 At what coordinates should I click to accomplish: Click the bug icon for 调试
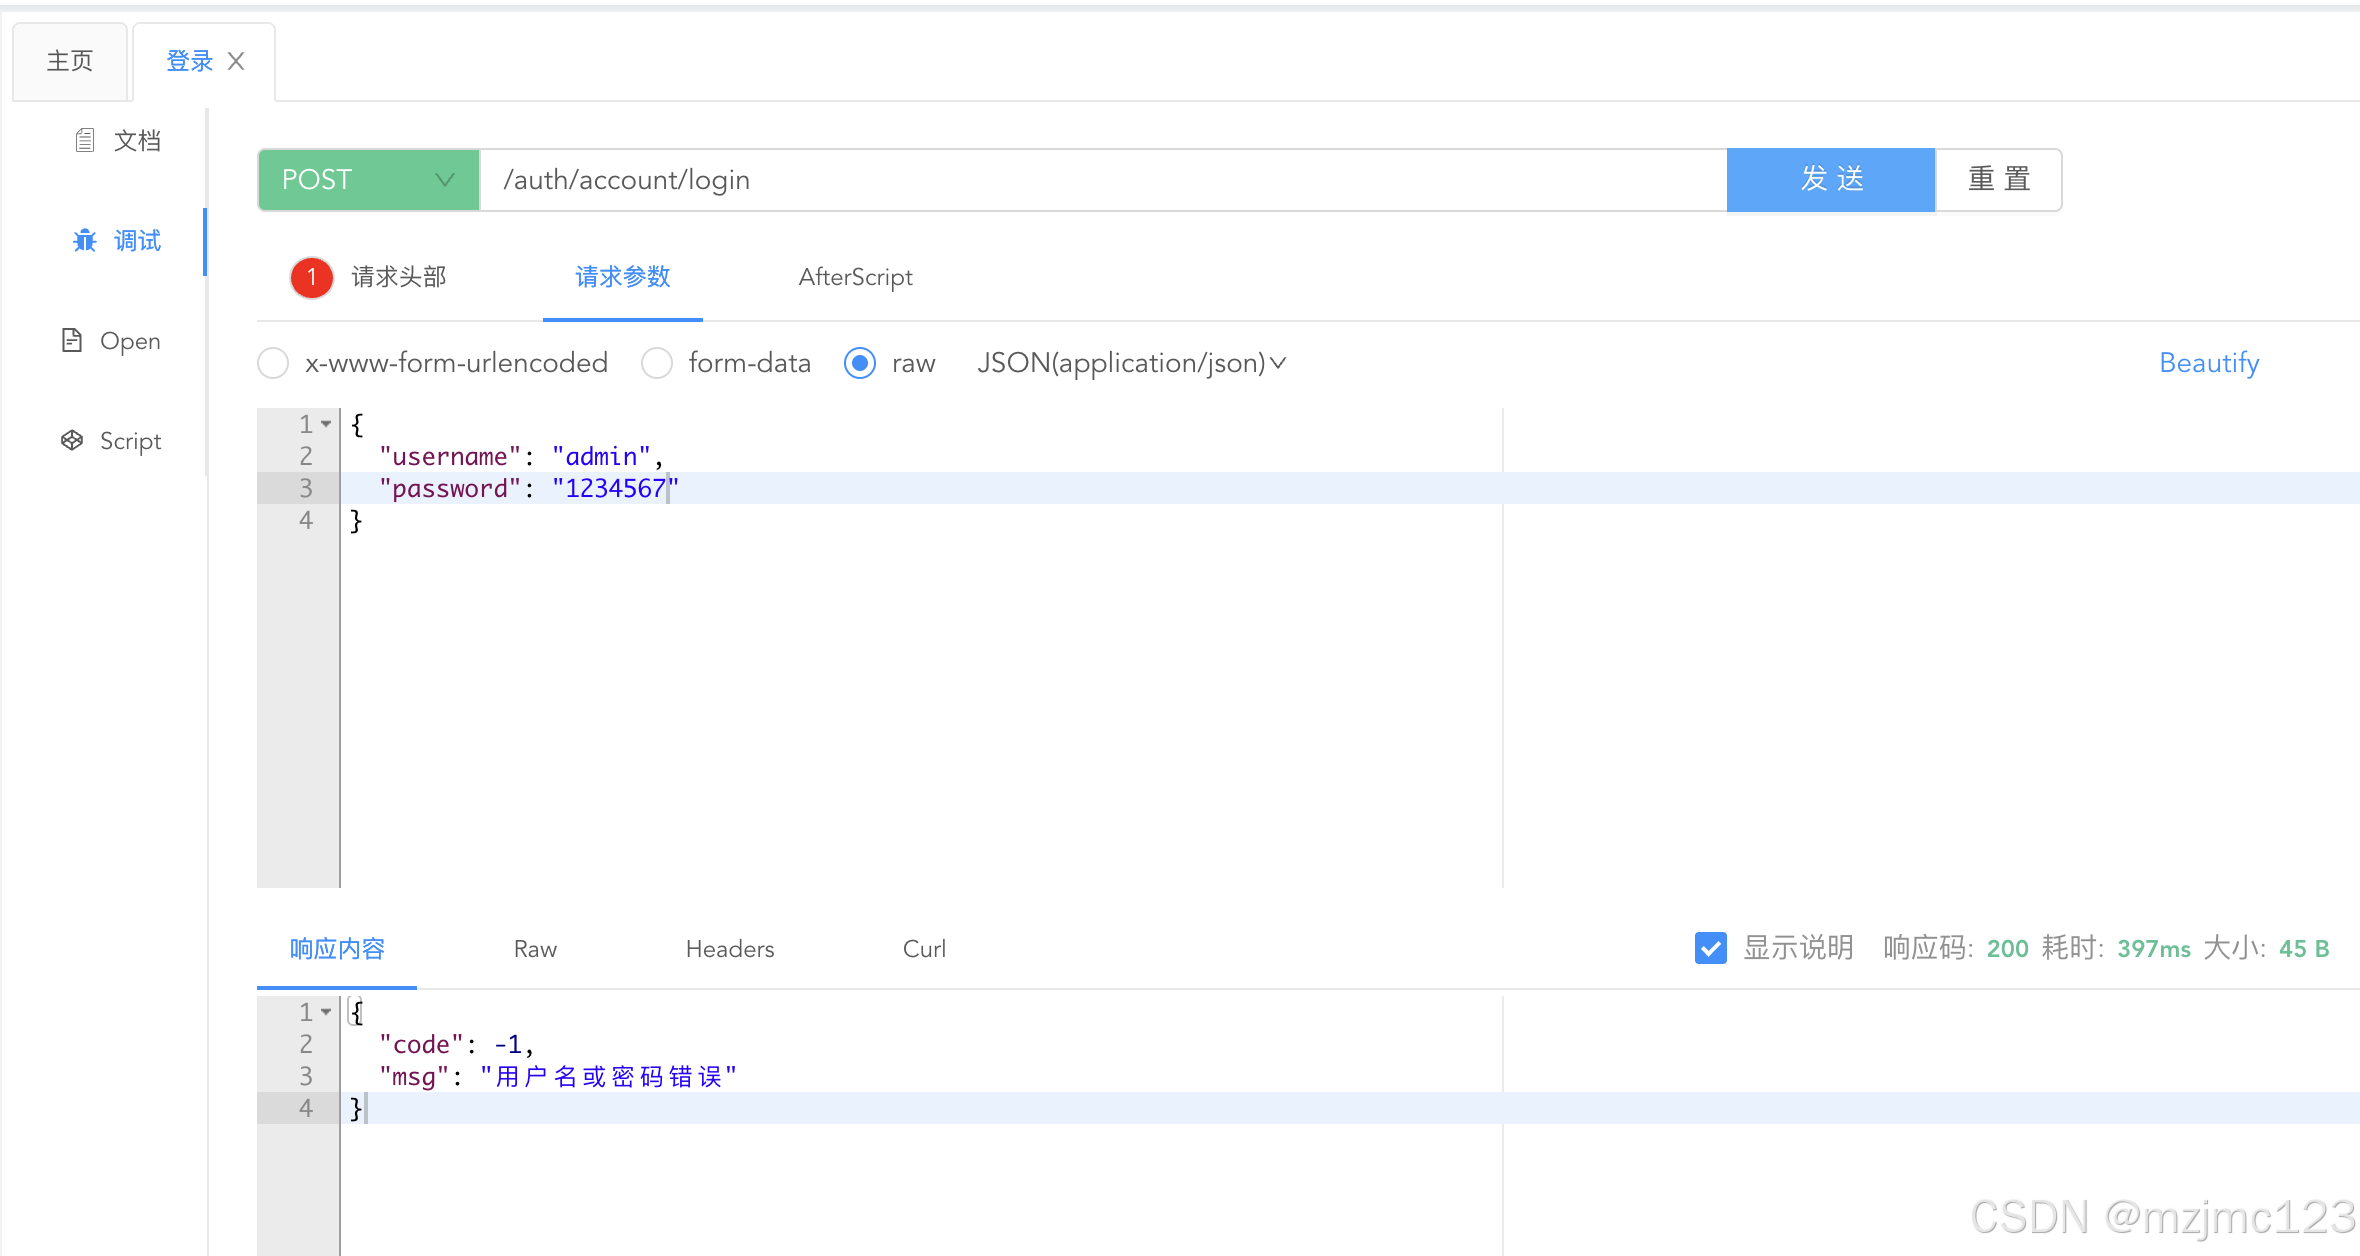pos(85,241)
